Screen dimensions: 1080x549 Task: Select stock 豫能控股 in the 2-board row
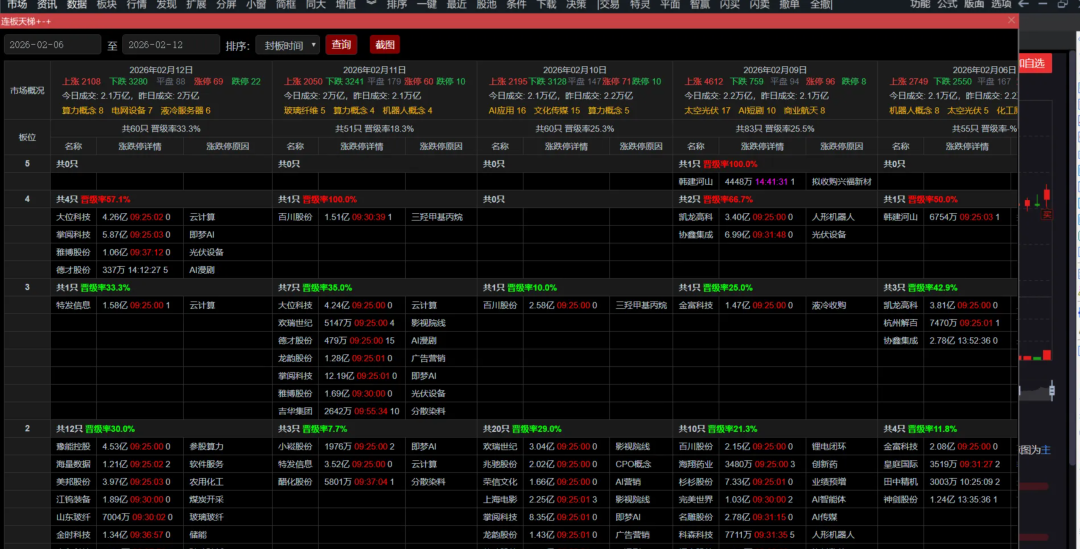pyautogui.click(x=73, y=446)
